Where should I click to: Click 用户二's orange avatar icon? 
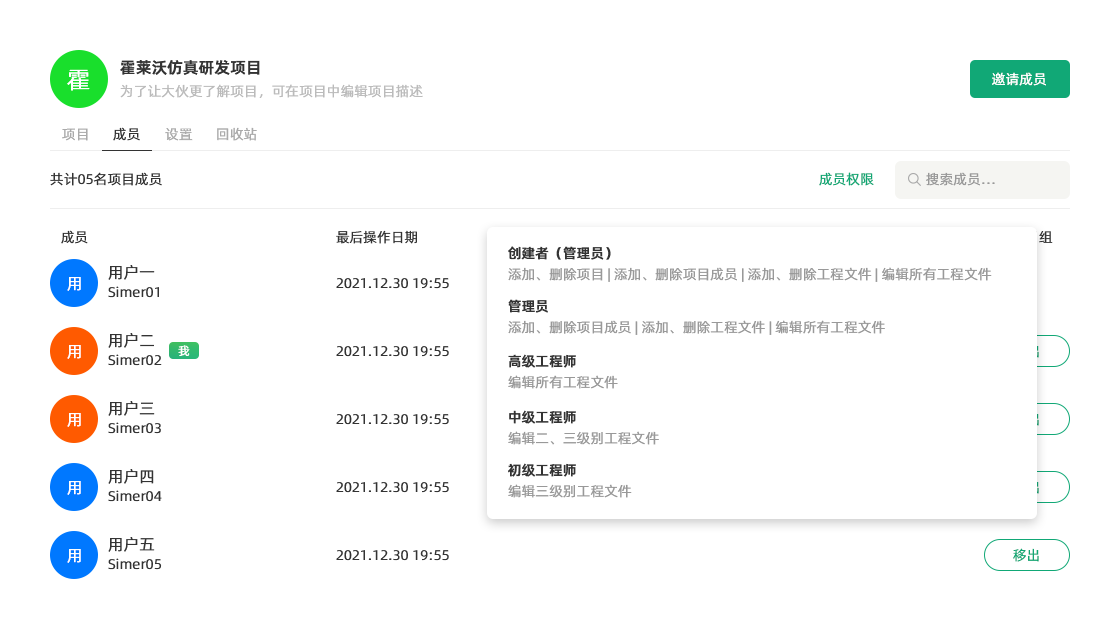coord(74,351)
